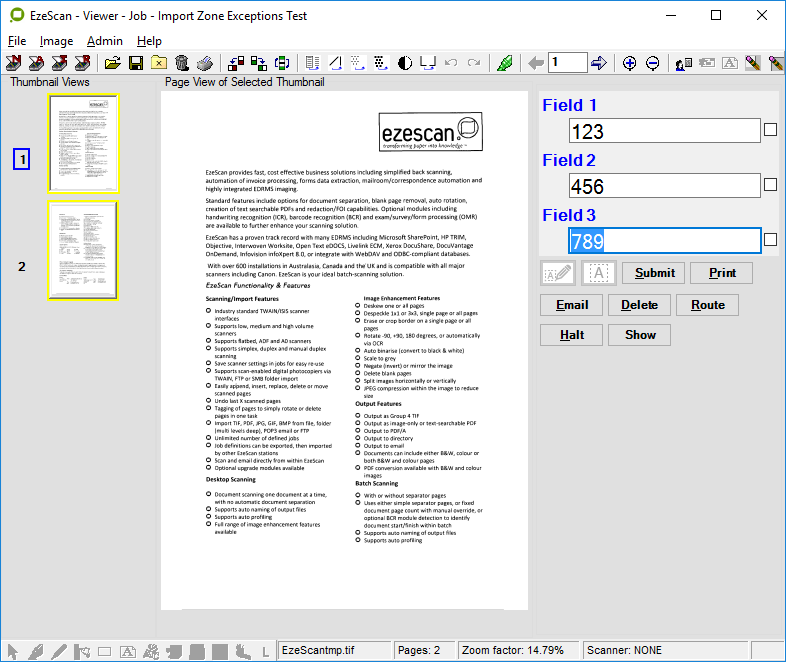The width and height of the screenshot is (786, 662).
Task: Open the File menu
Action: click(17, 41)
